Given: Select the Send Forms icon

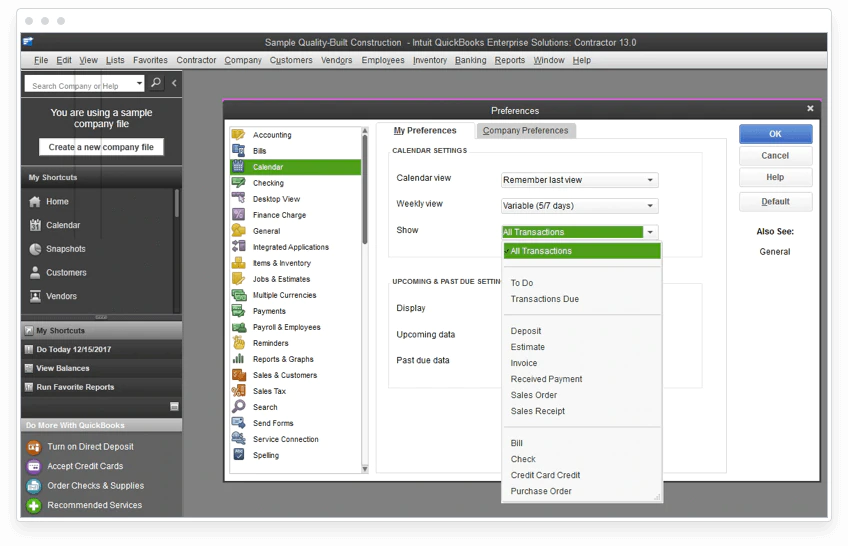Looking at the screenshot, I should click(x=238, y=423).
